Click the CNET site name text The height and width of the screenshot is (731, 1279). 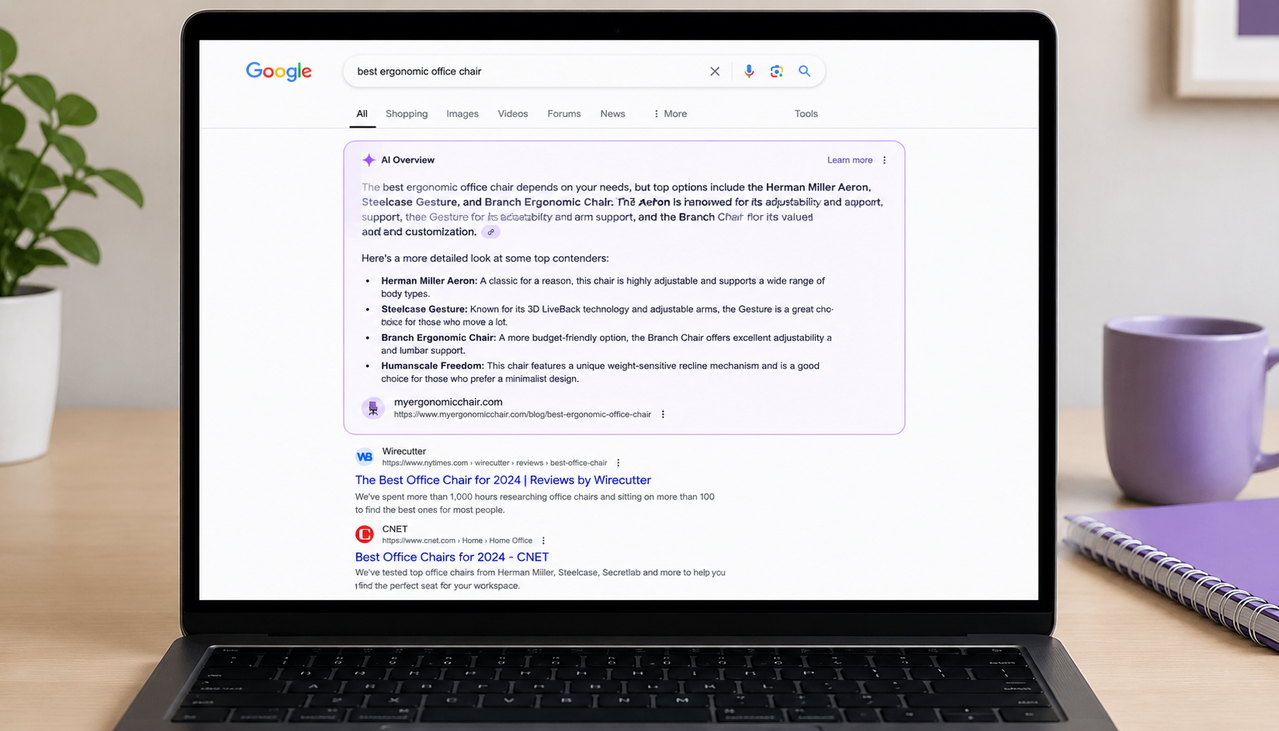click(x=395, y=529)
